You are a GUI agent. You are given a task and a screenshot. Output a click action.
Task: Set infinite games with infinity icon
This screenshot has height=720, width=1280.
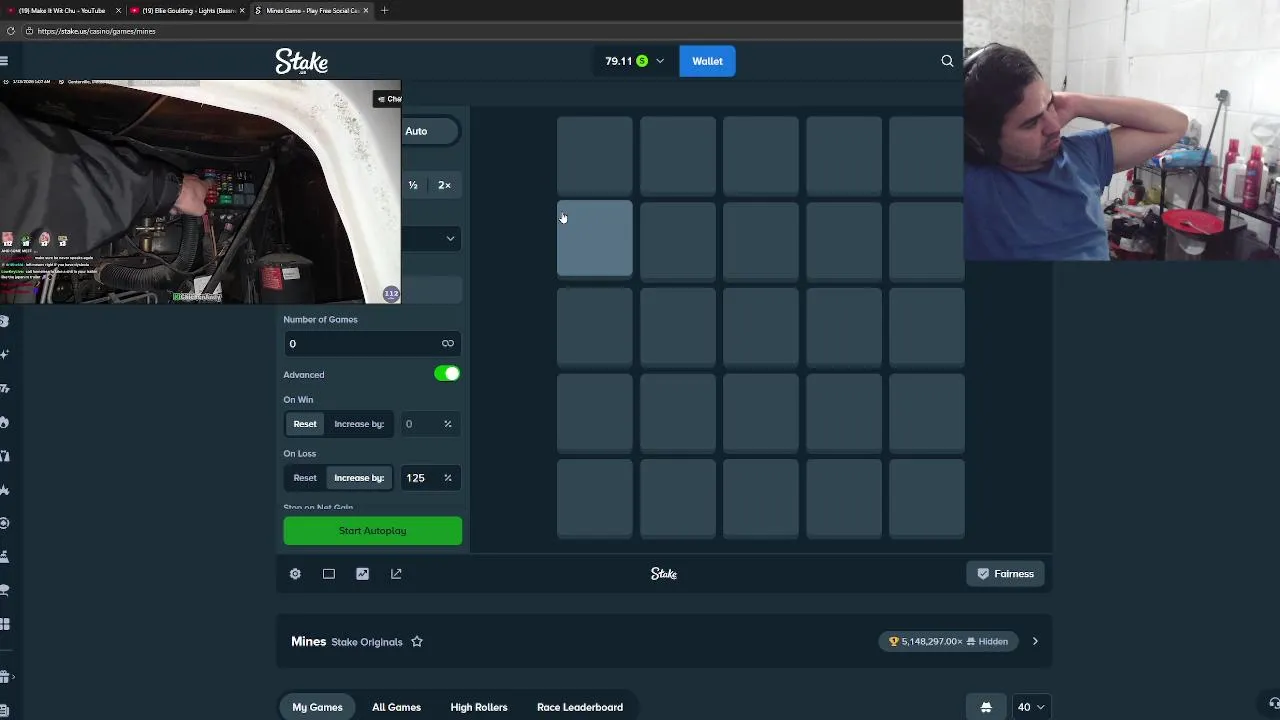[448, 343]
